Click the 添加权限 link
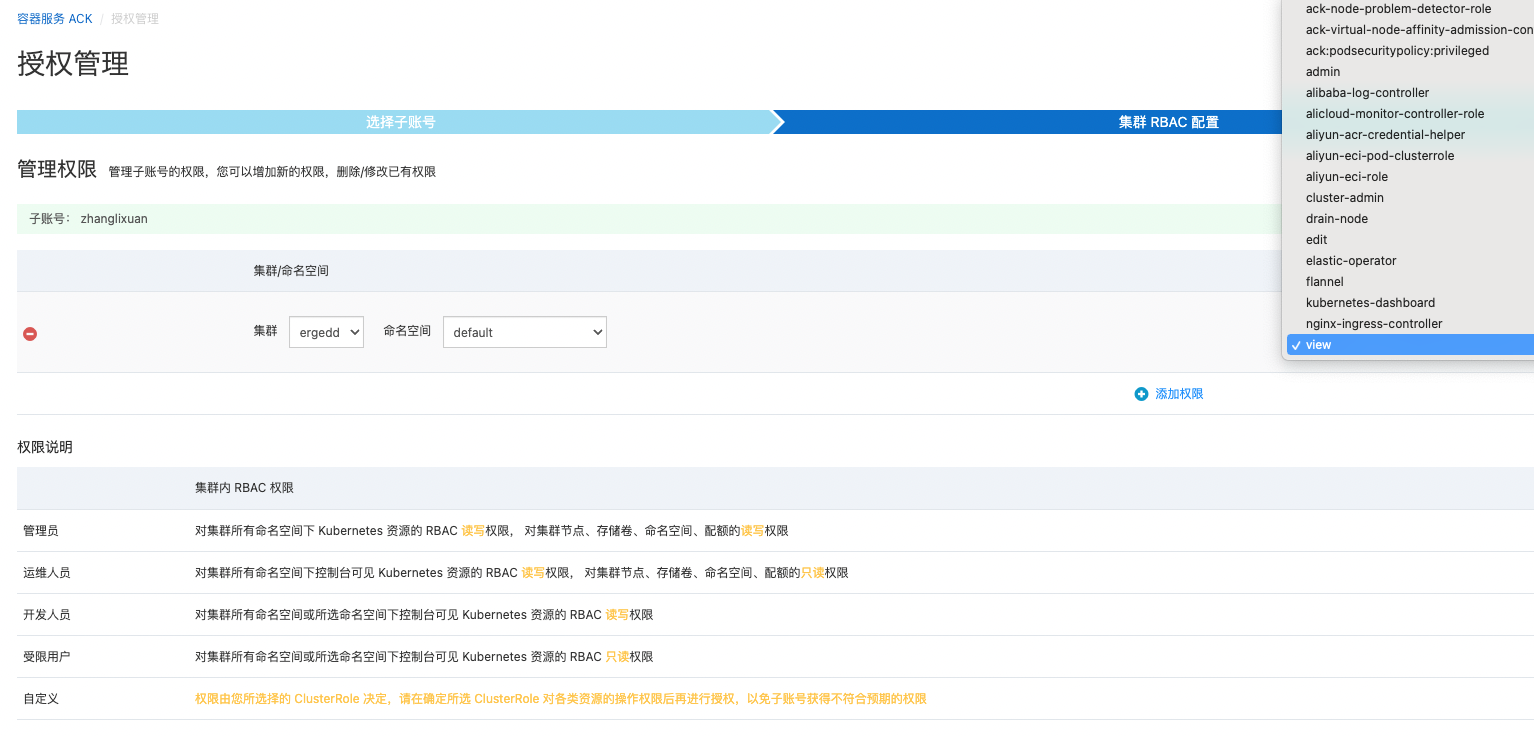Image resolution: width=1534 pixels, height=736 pixels. 1179,394
